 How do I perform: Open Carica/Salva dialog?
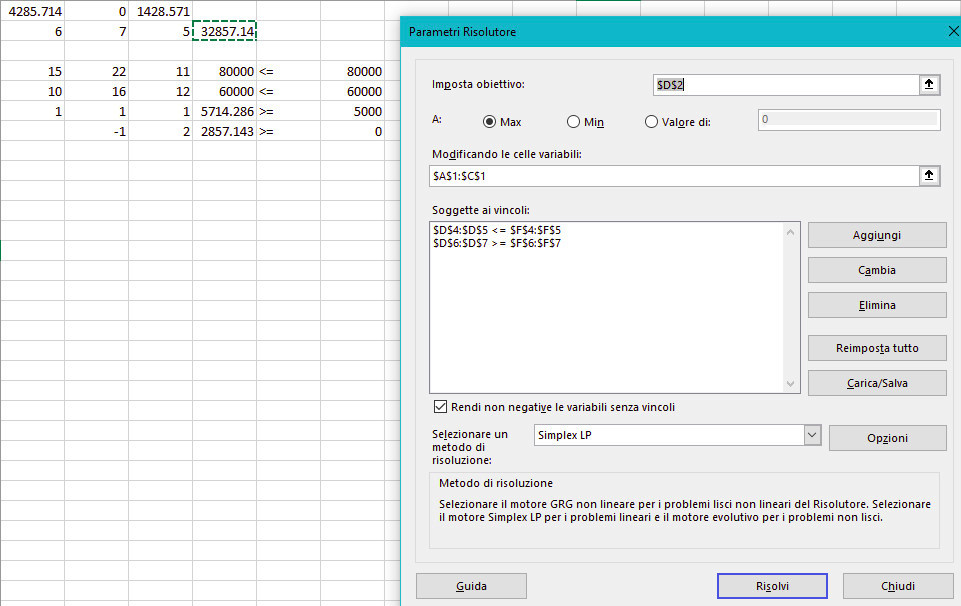pyautogui.click(x=877, y=383)
